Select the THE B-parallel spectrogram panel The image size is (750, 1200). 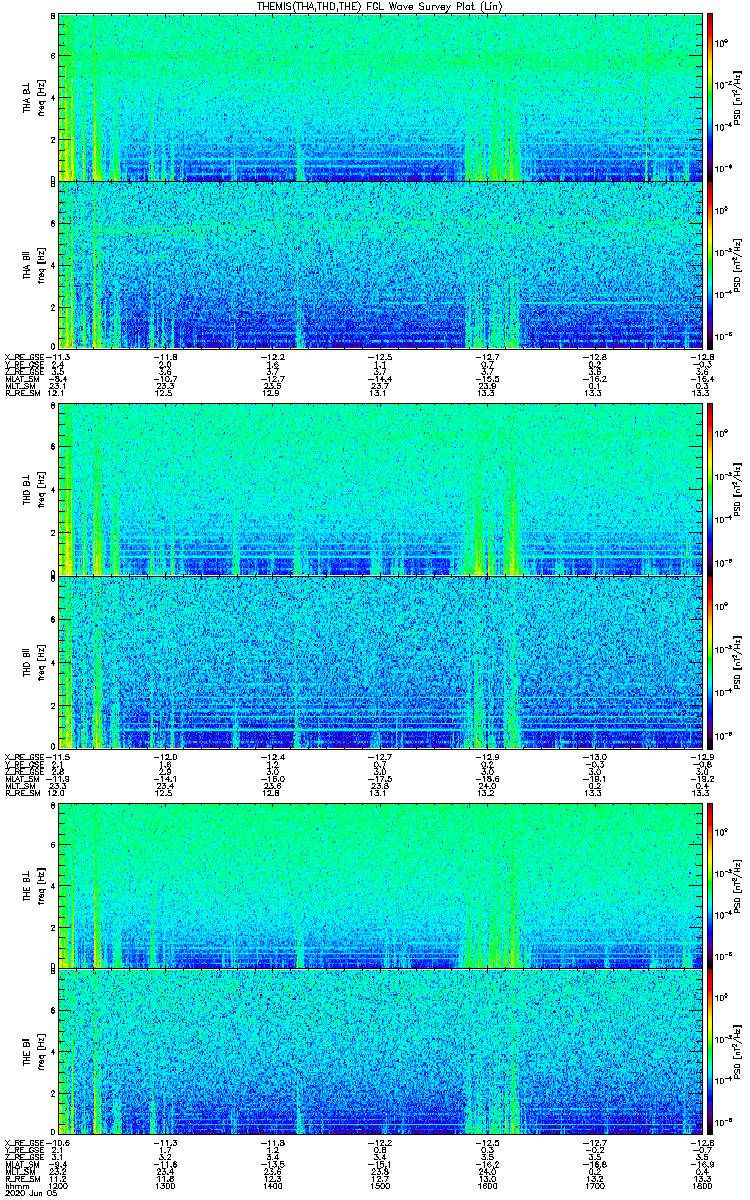379,1053
